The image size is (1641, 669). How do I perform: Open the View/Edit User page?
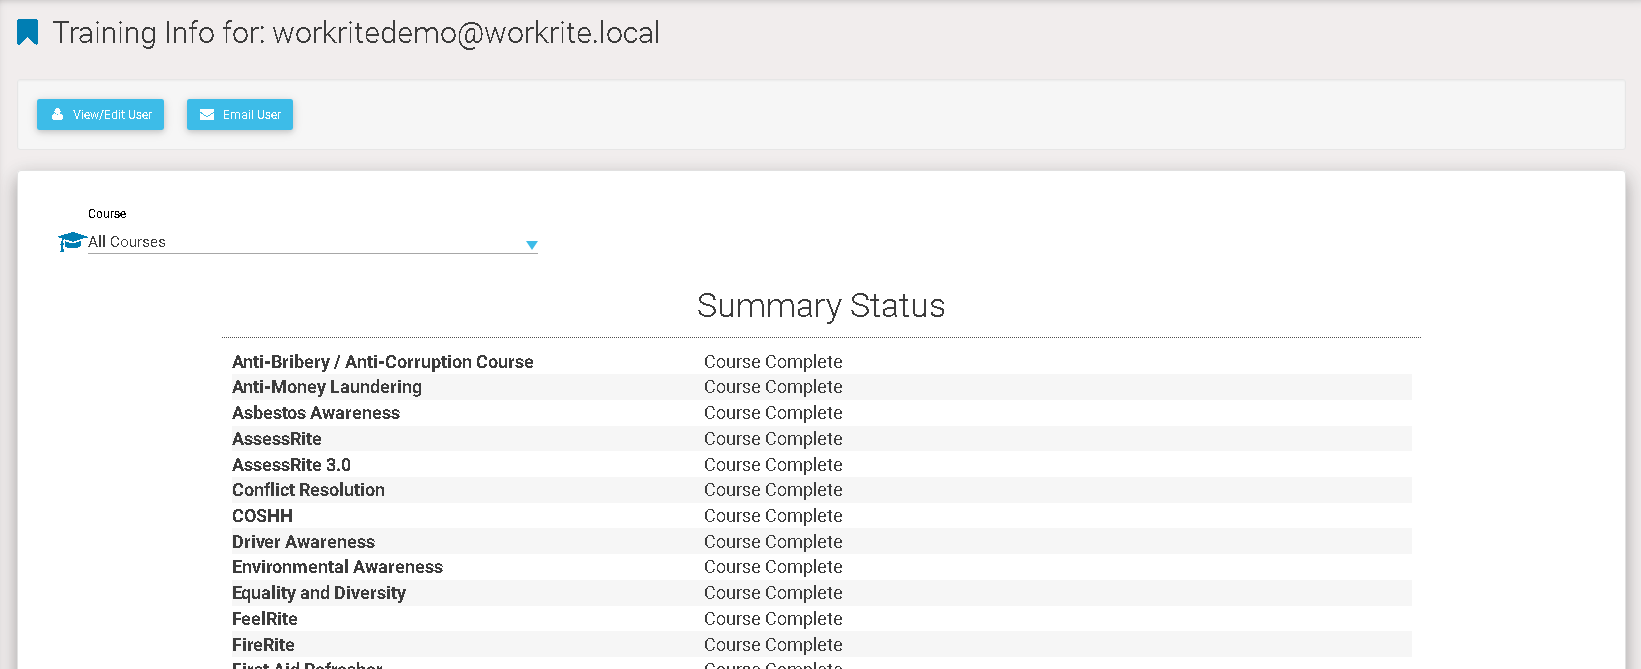pyautogui.click(x=101, y=115)
